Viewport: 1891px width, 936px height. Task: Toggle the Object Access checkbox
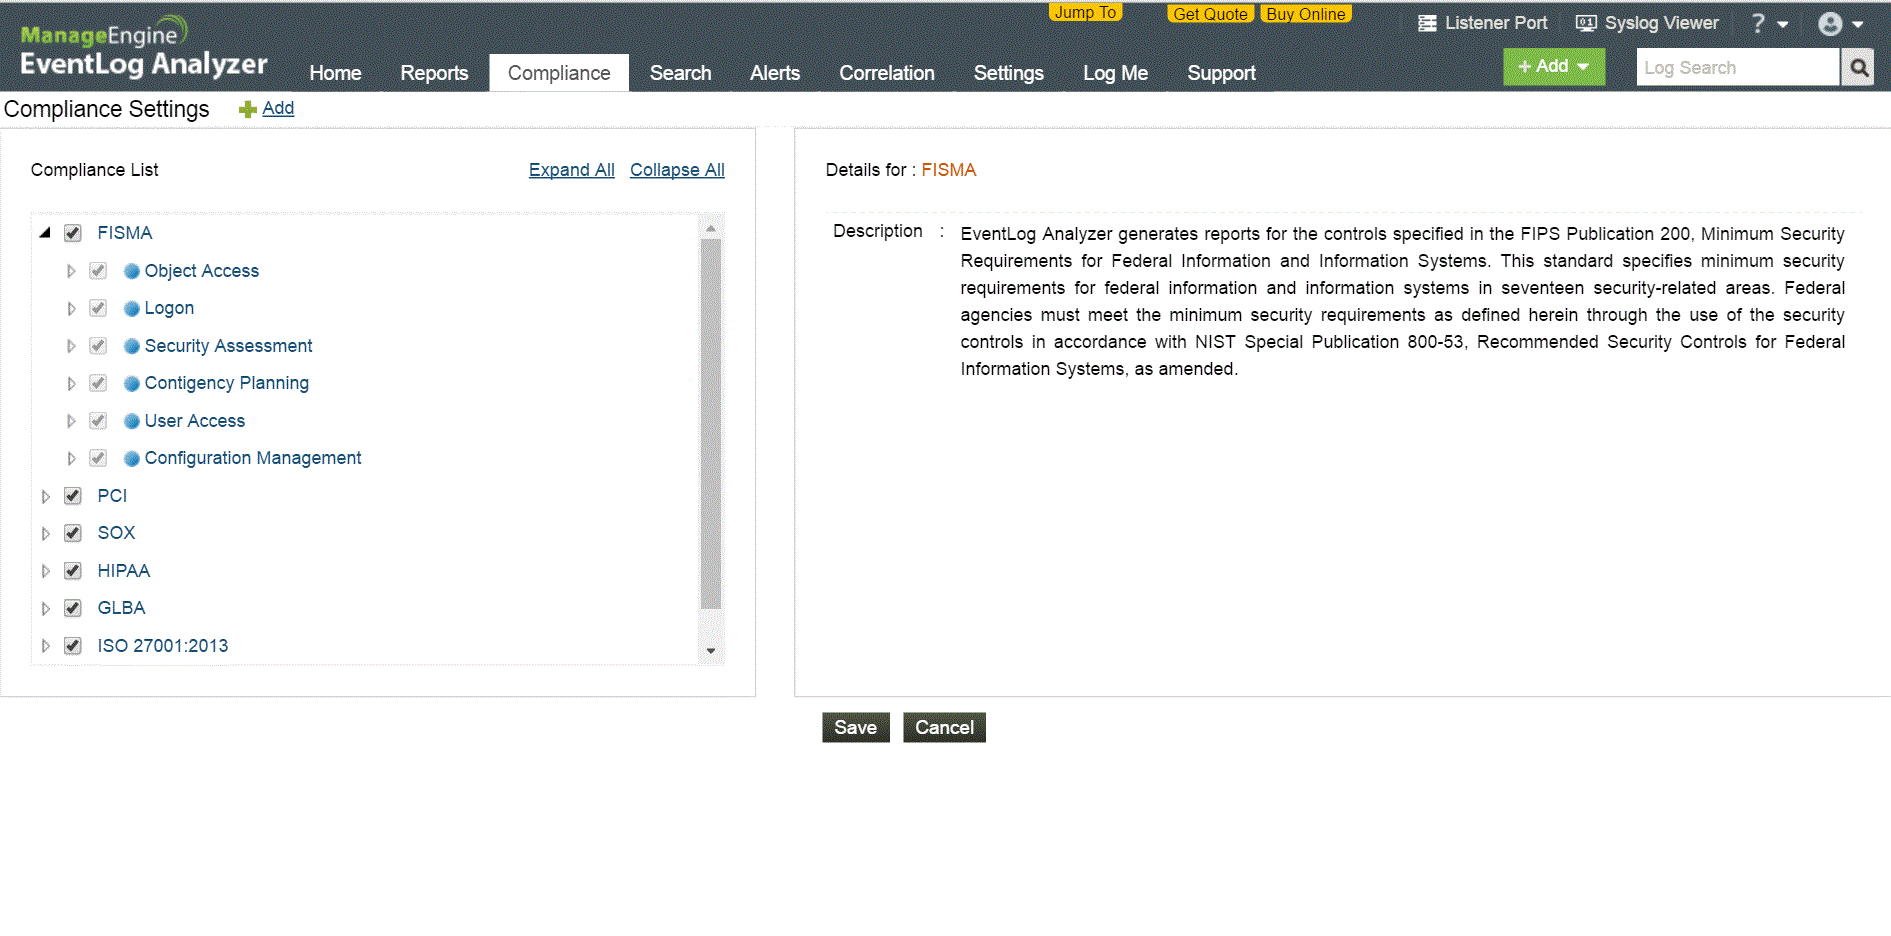point(98,271)
